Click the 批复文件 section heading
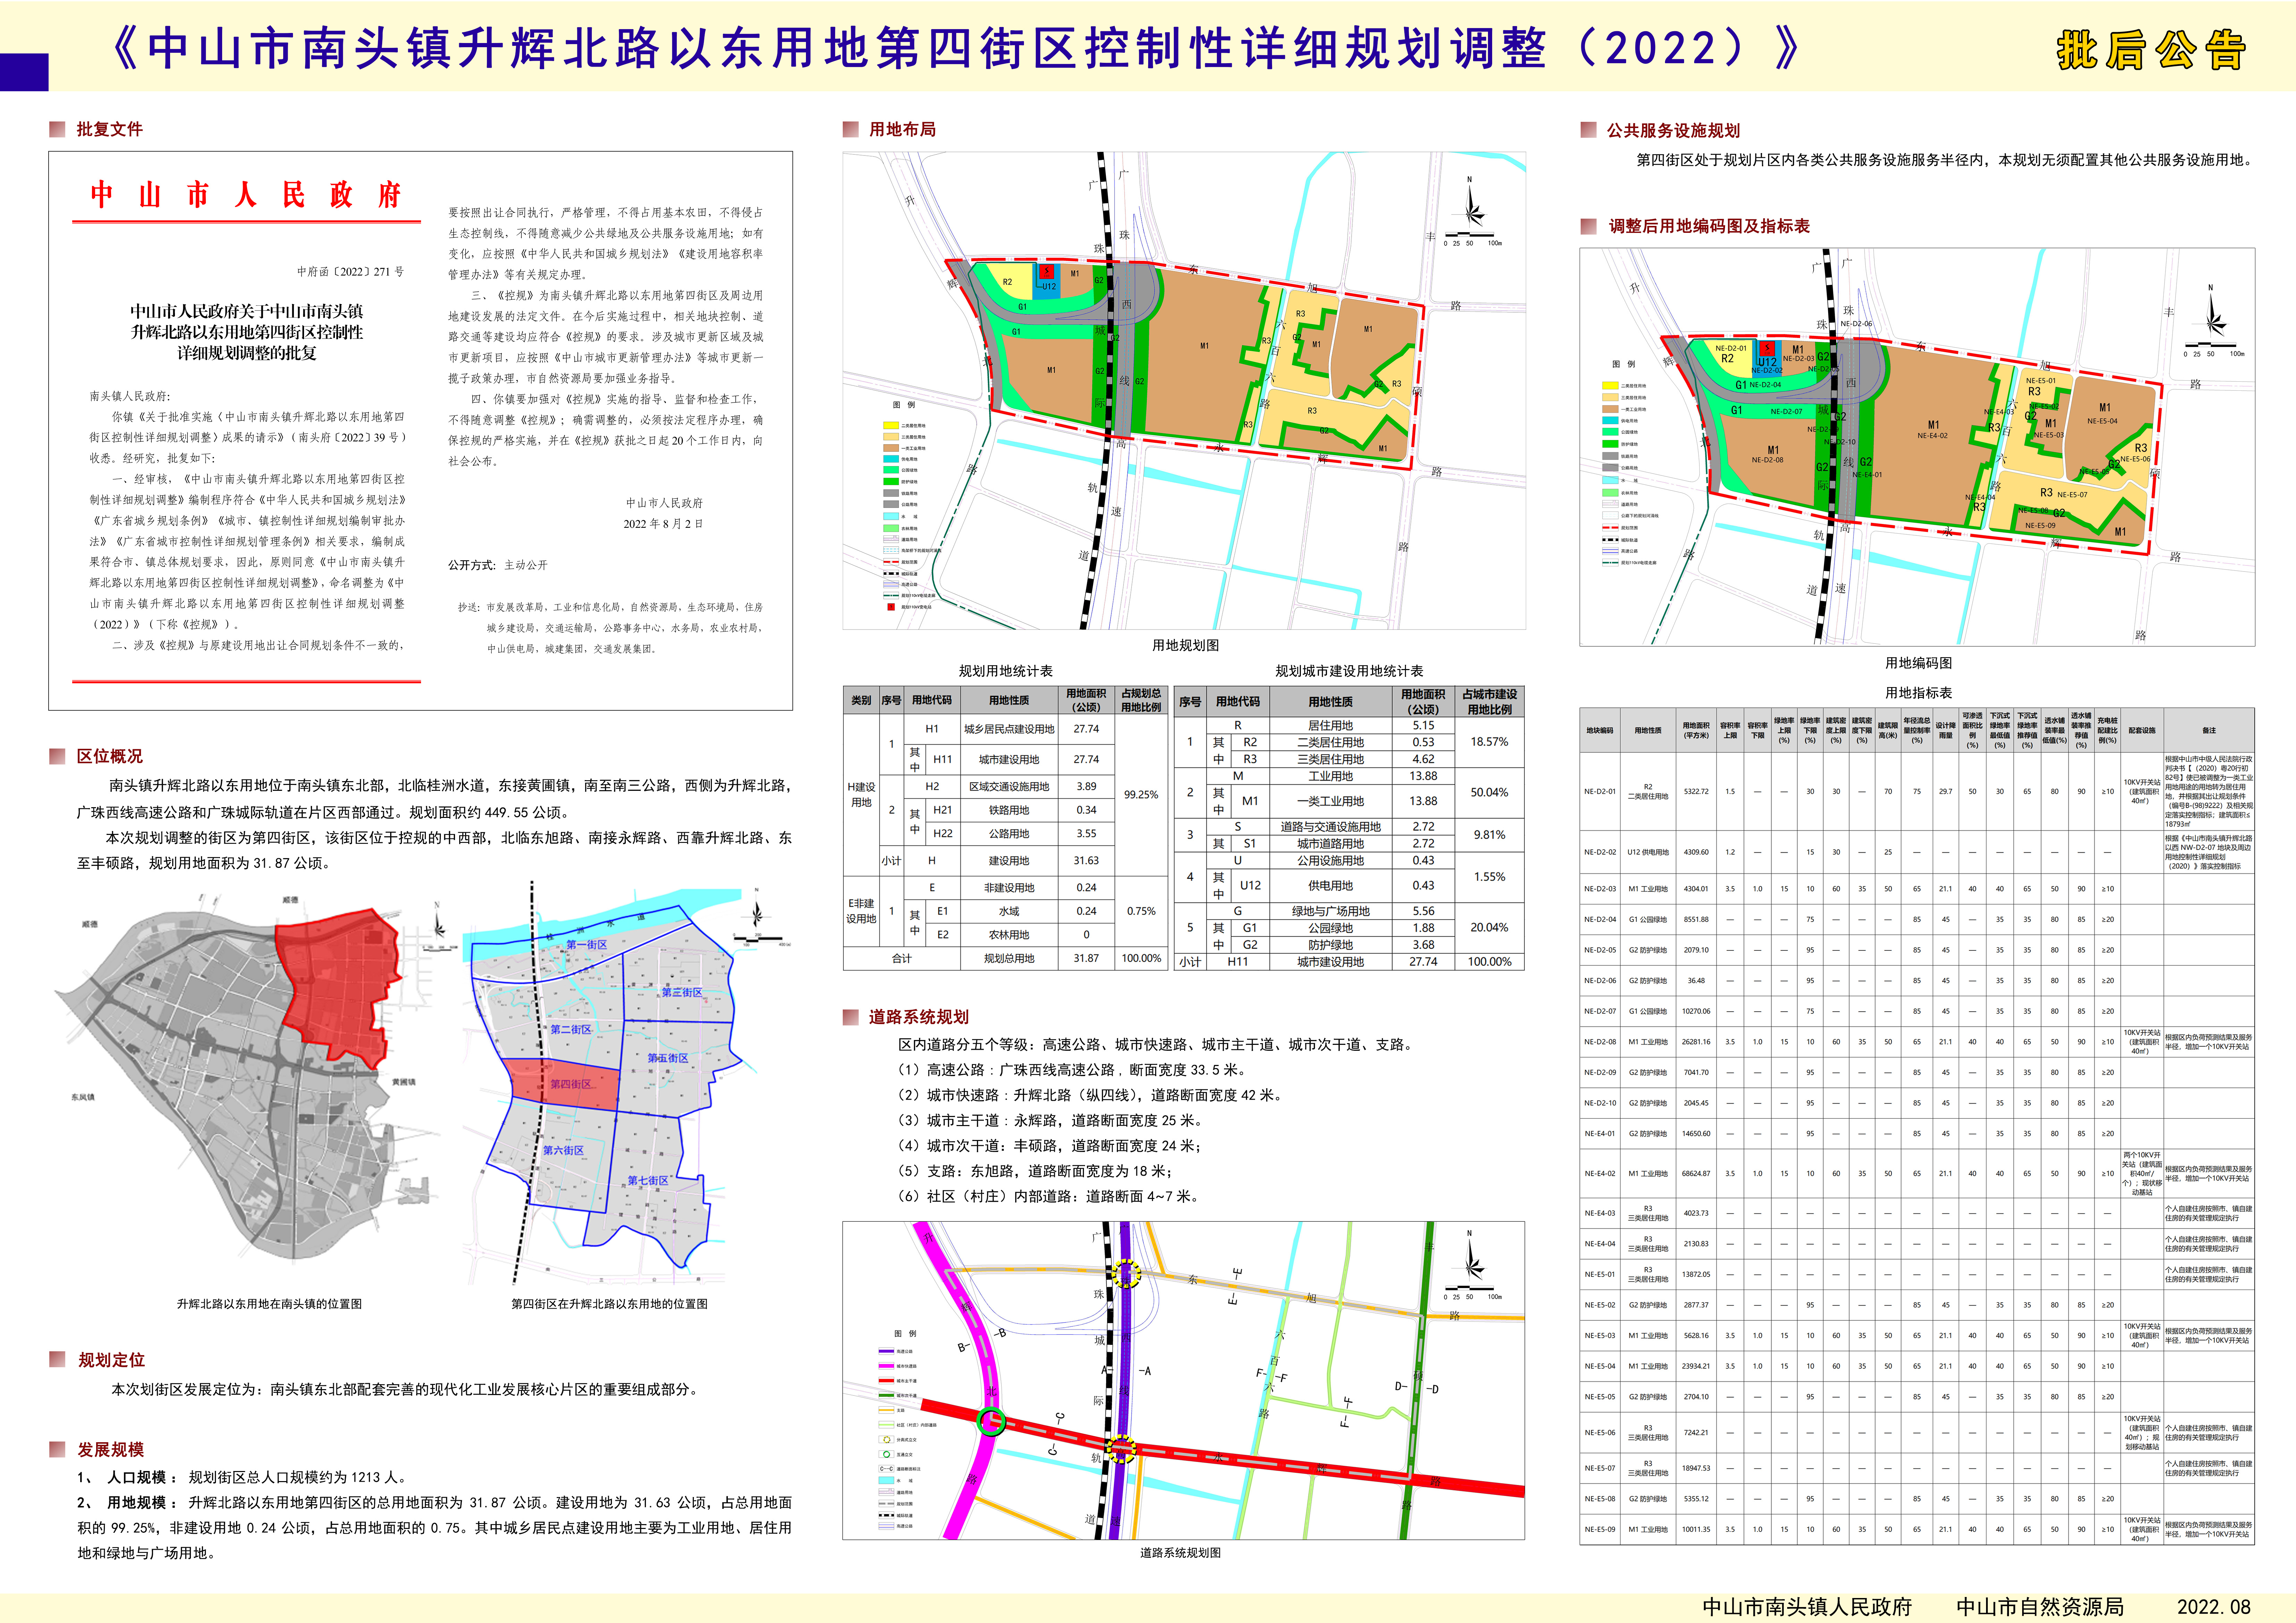Image resolution: width=2296 pixels, height=1623 pixels. [110, 129]
